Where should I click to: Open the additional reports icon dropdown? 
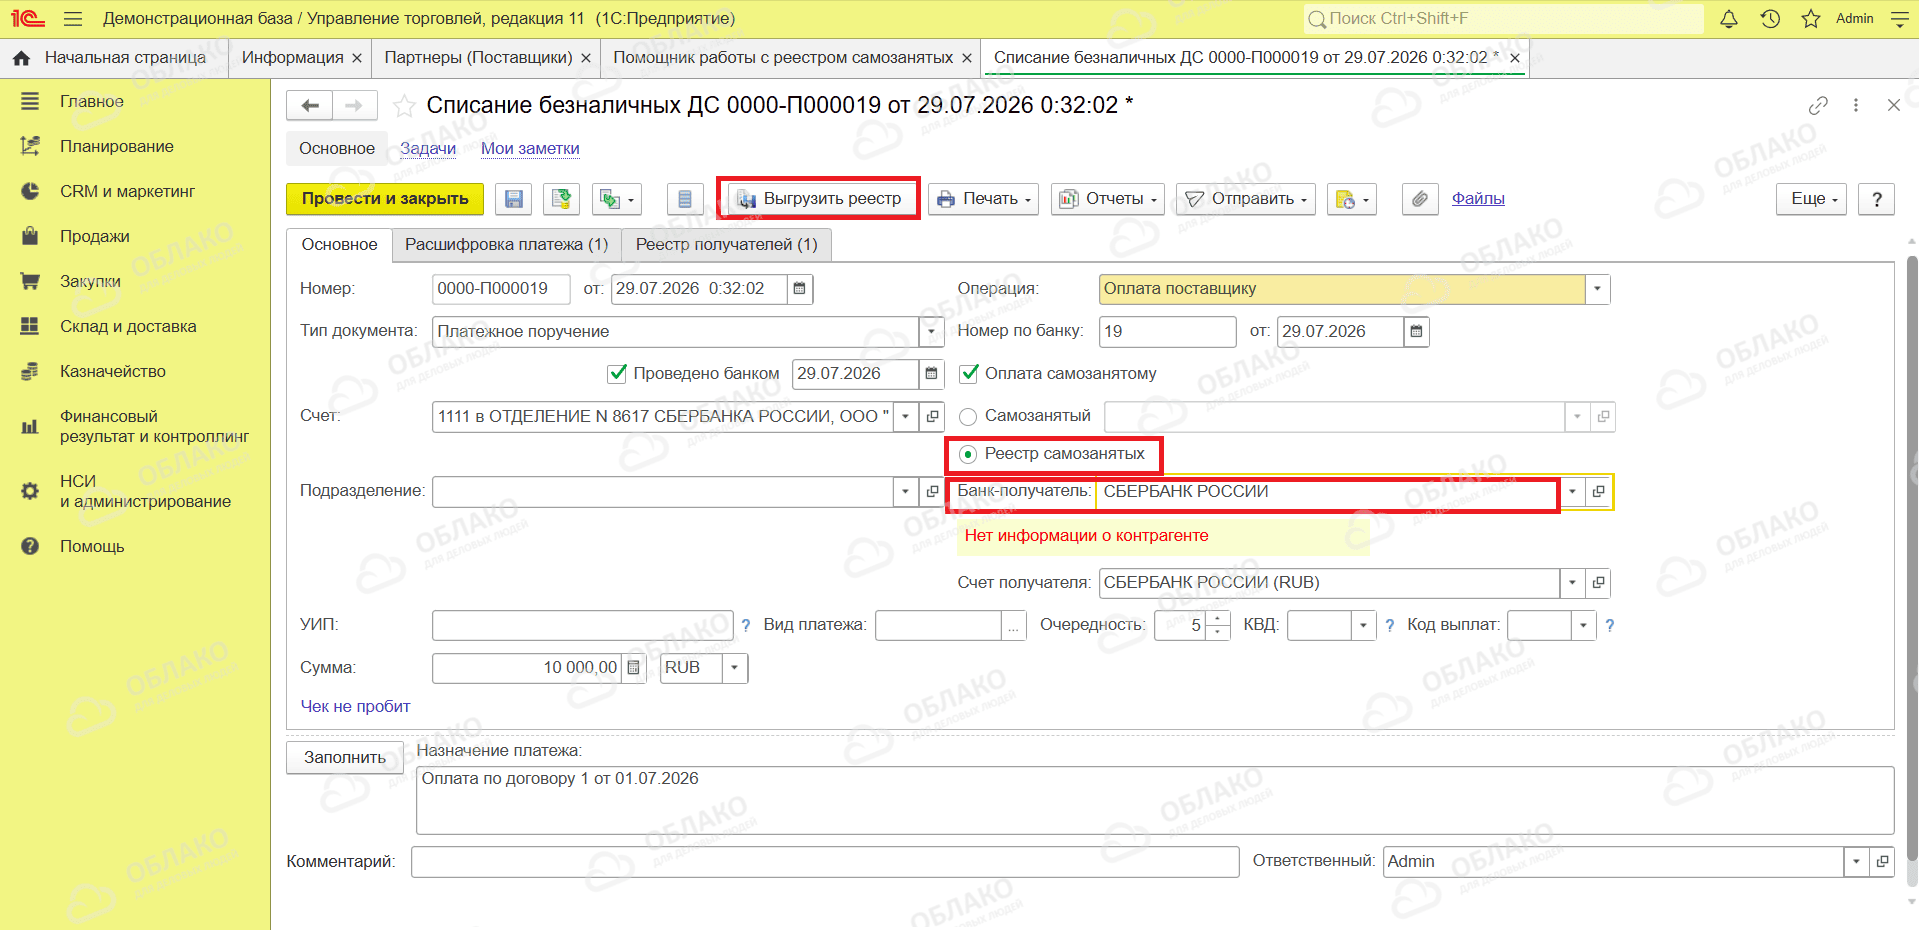click(1352, 199)
